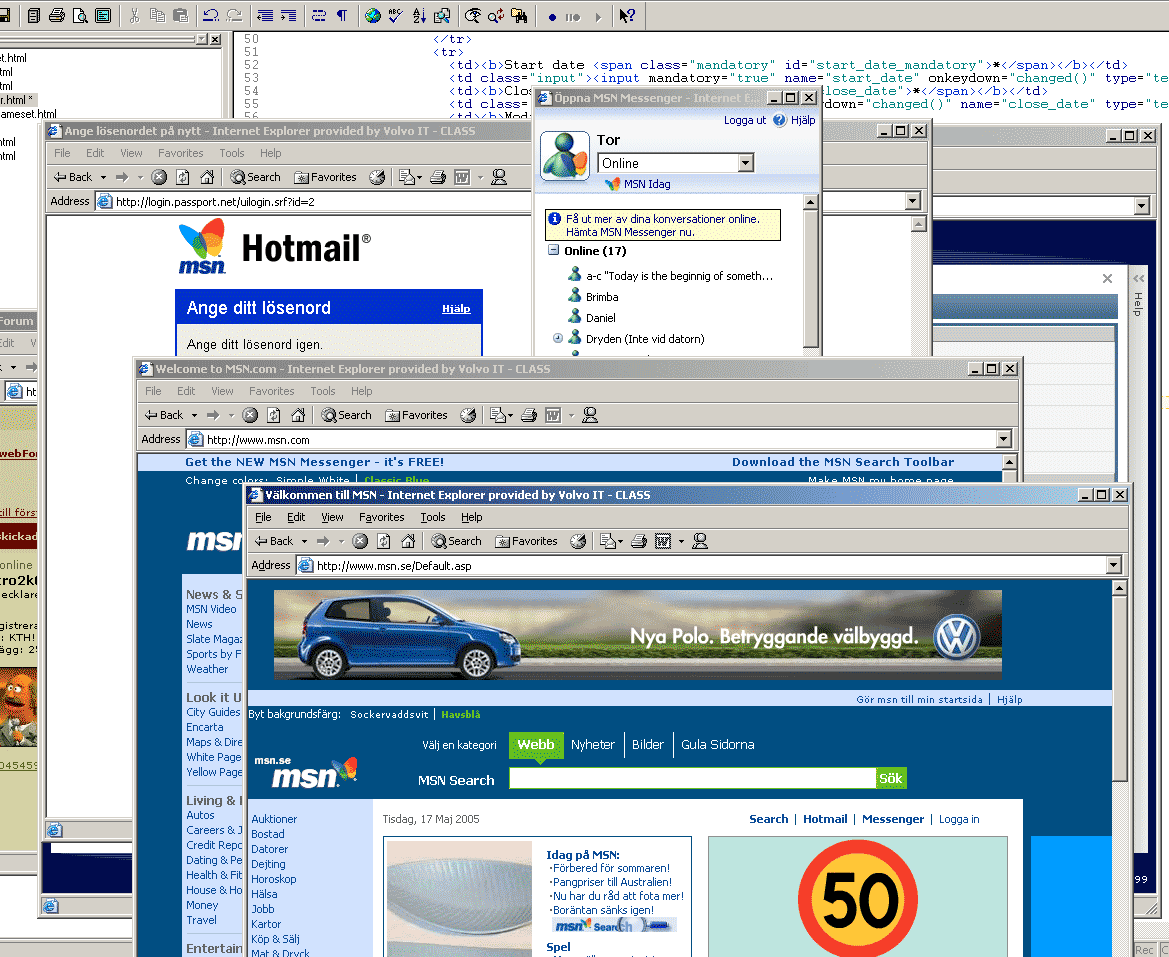Collapse the Online (17) contact group

tap(553, 250)
